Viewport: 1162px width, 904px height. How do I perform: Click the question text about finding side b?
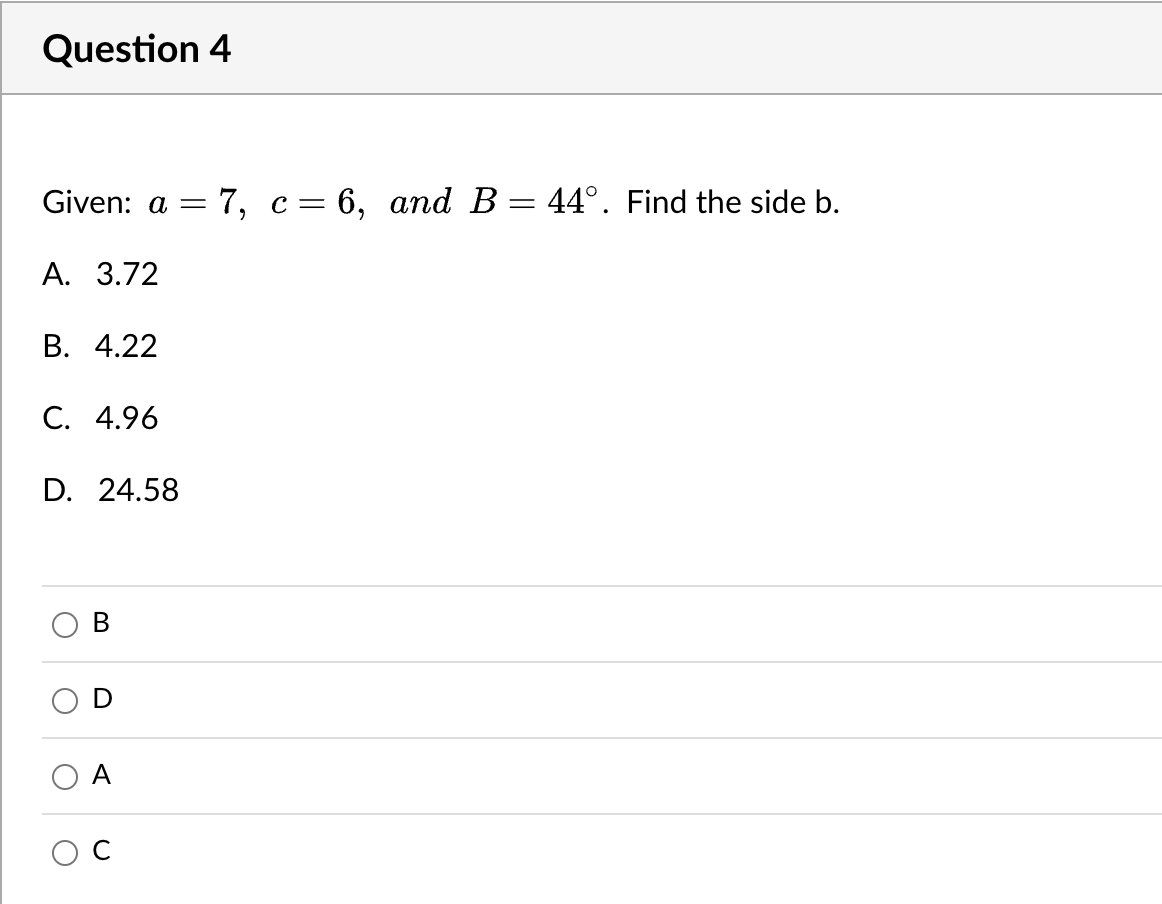[x=440, y=201]
